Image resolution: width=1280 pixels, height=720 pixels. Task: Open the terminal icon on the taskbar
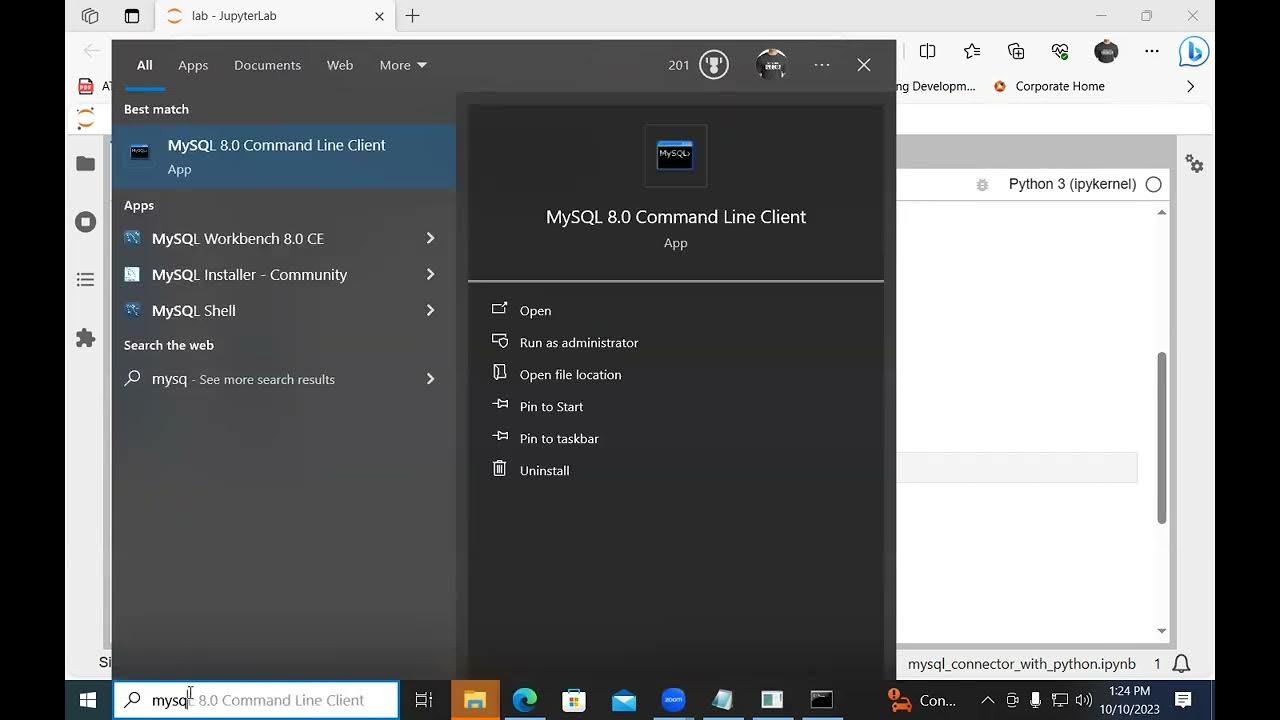click(x=821, y=700)
